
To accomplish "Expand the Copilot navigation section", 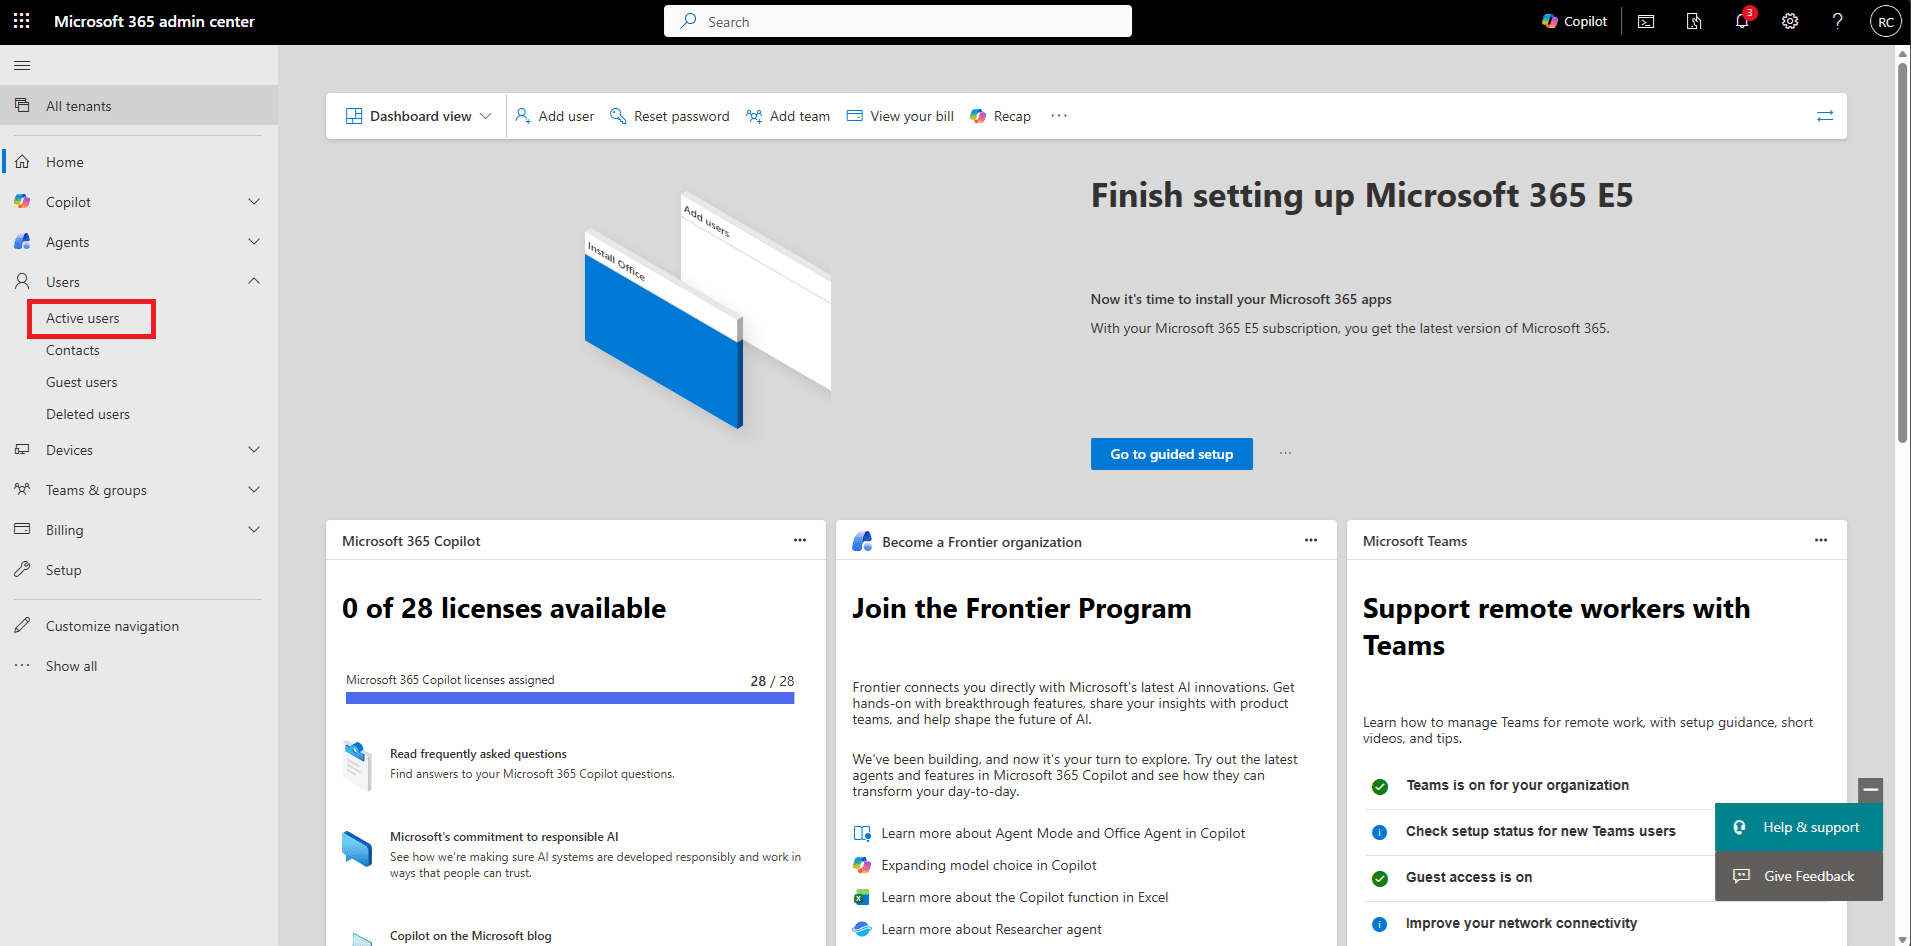I will click(254, 202).
